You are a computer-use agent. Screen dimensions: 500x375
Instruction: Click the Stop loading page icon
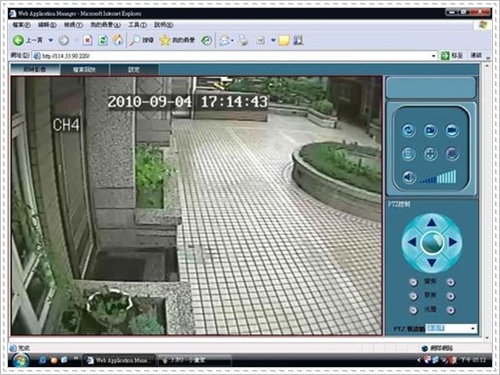pyautogui.click(x=87, y=40)
